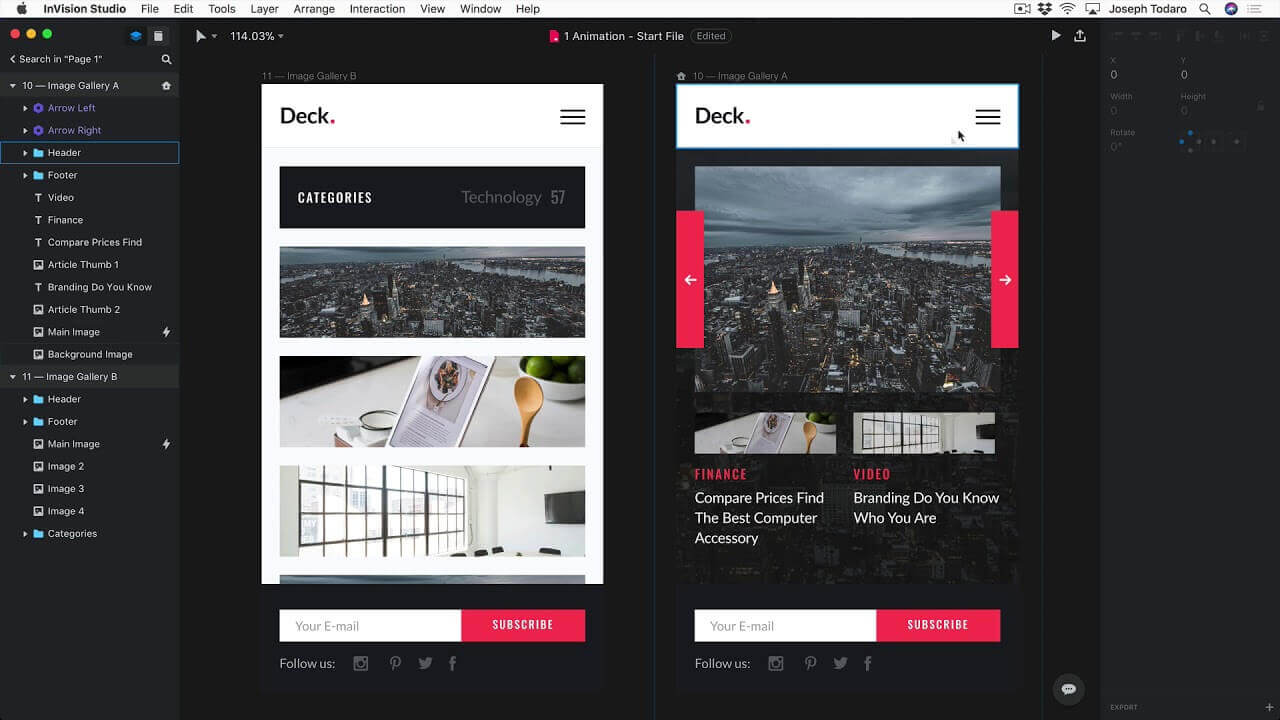The width and height of the screenshot is (1280, 720).
Task: Open the 114.03% zoom dropdown
Action: 257,36
